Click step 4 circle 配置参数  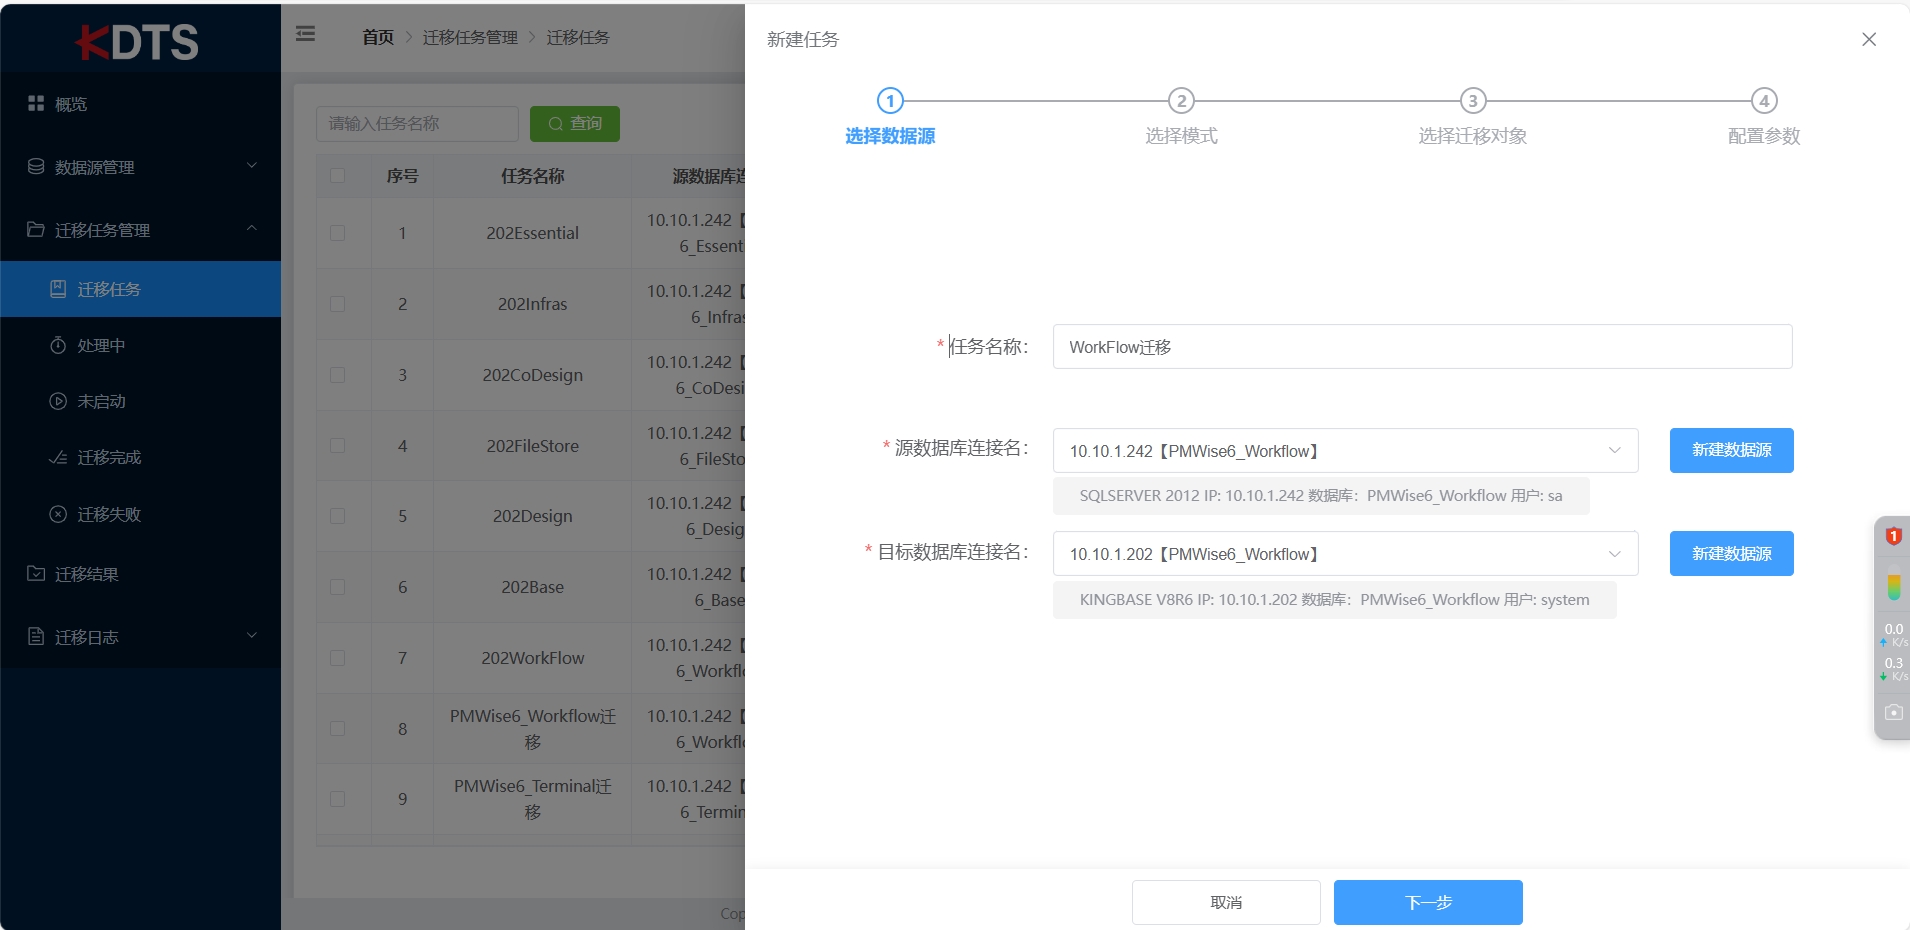pos(1764,101)
